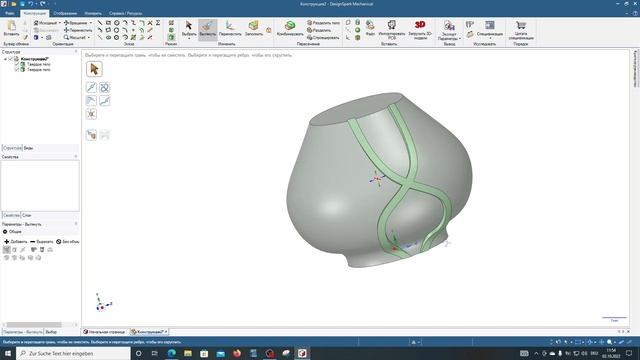
Task: Switch to the Конструкция ribbon tab
Action: pyautogui.click(x=35, y=13)
